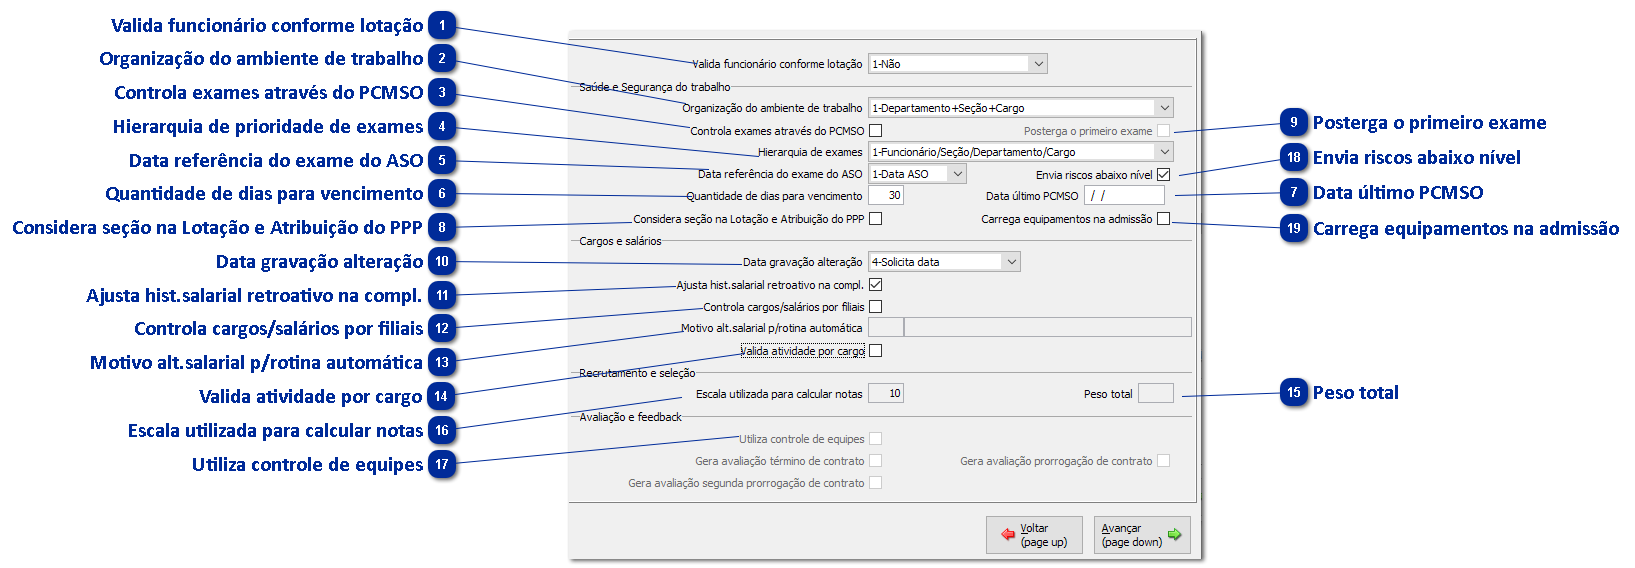Image resolution: width=1635 pixels, height=568 pixels.
Task: Open Organização do ambiente de trabalho dropdown
Action: click(x=1021, y=108)
